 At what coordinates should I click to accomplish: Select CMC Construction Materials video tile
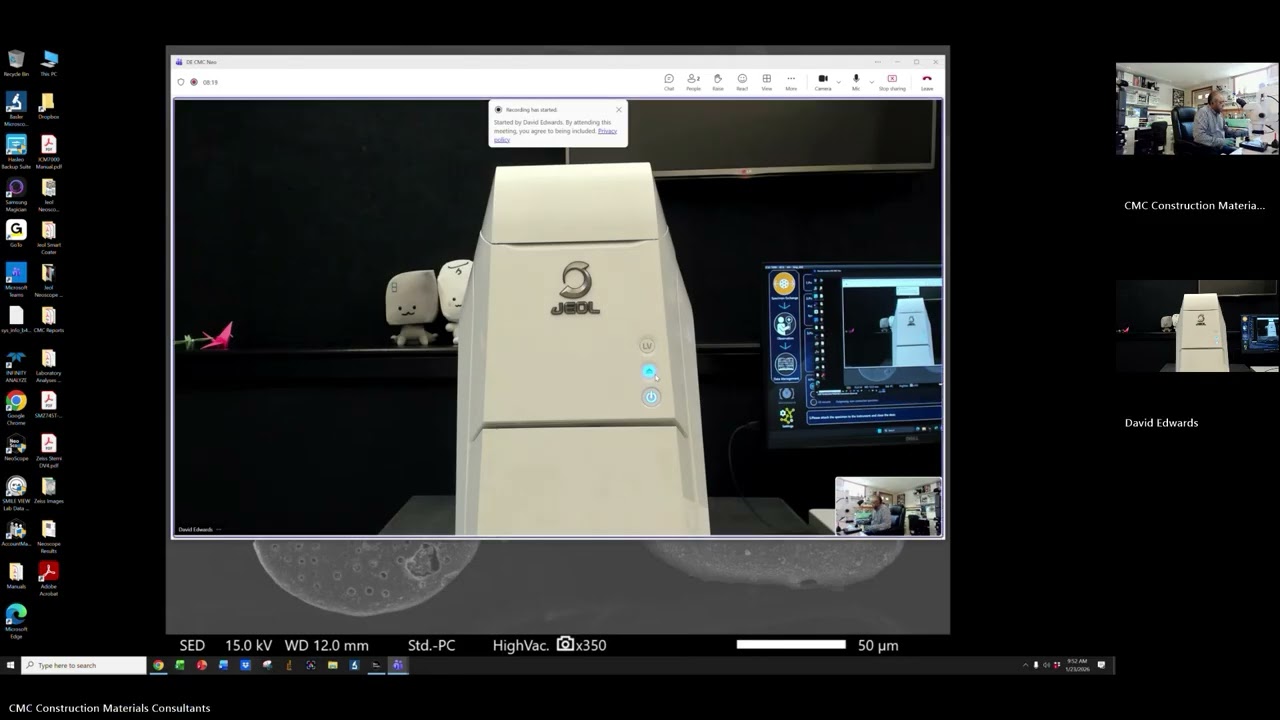point(1197,109)
